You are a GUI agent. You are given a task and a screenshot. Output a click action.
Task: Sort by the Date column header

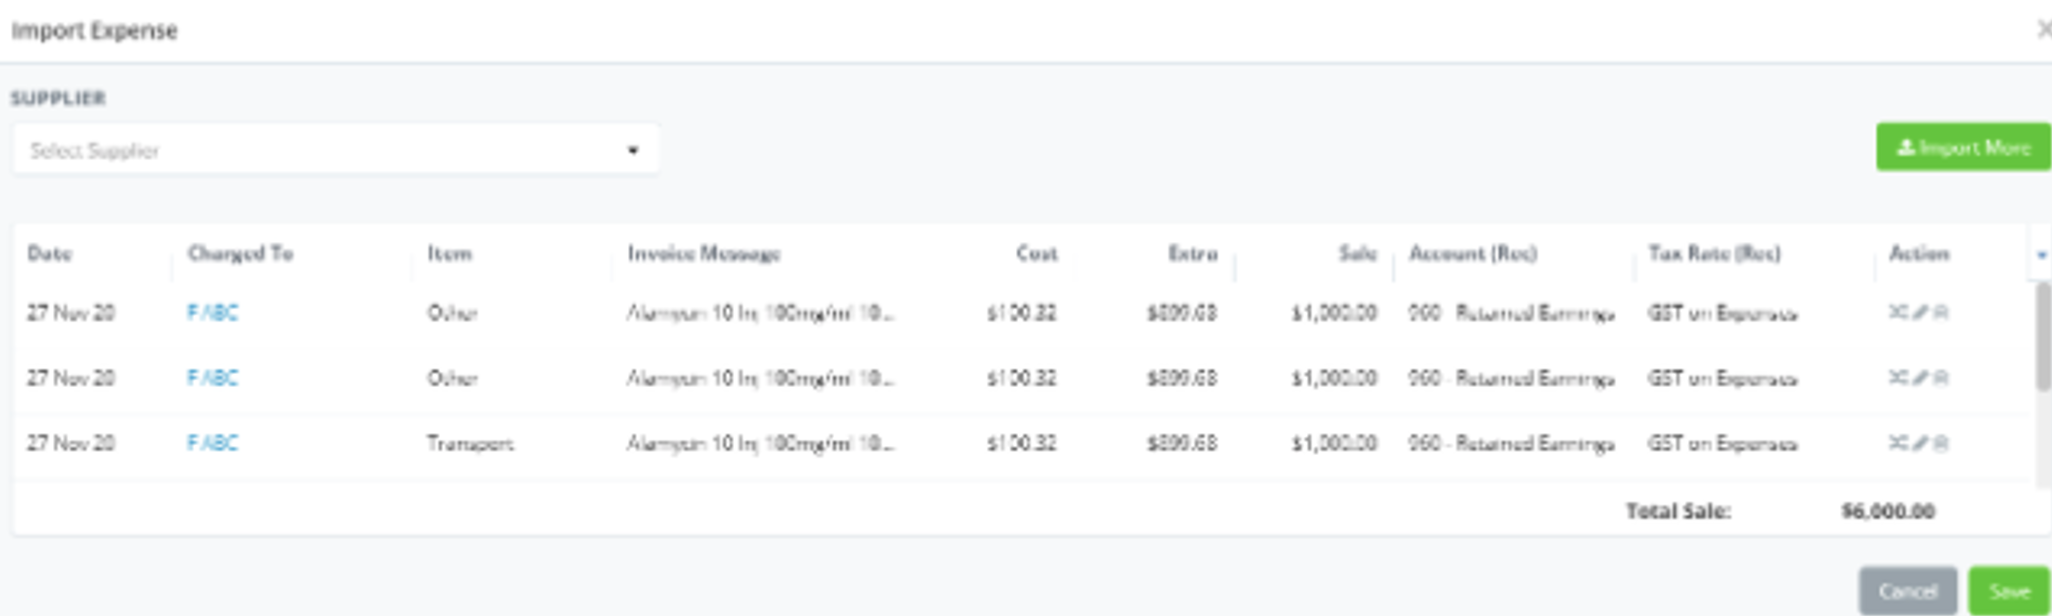(x=49, y=253)
